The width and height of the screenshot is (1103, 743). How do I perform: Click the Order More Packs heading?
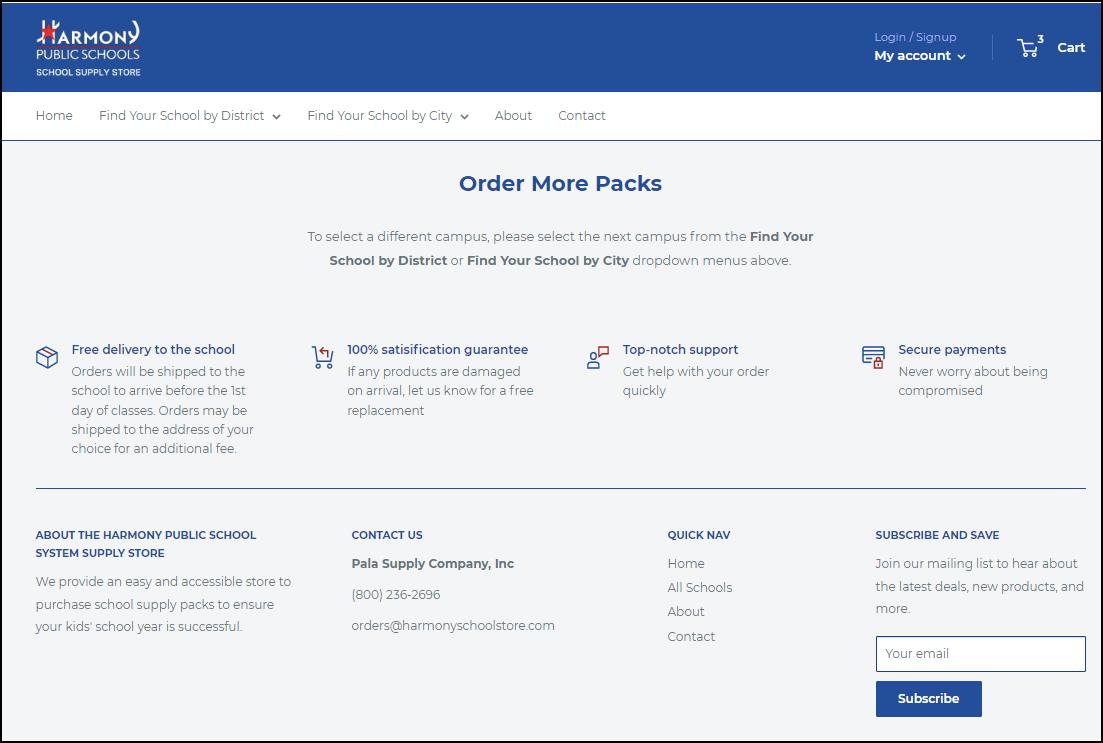(x=561, y=184)
